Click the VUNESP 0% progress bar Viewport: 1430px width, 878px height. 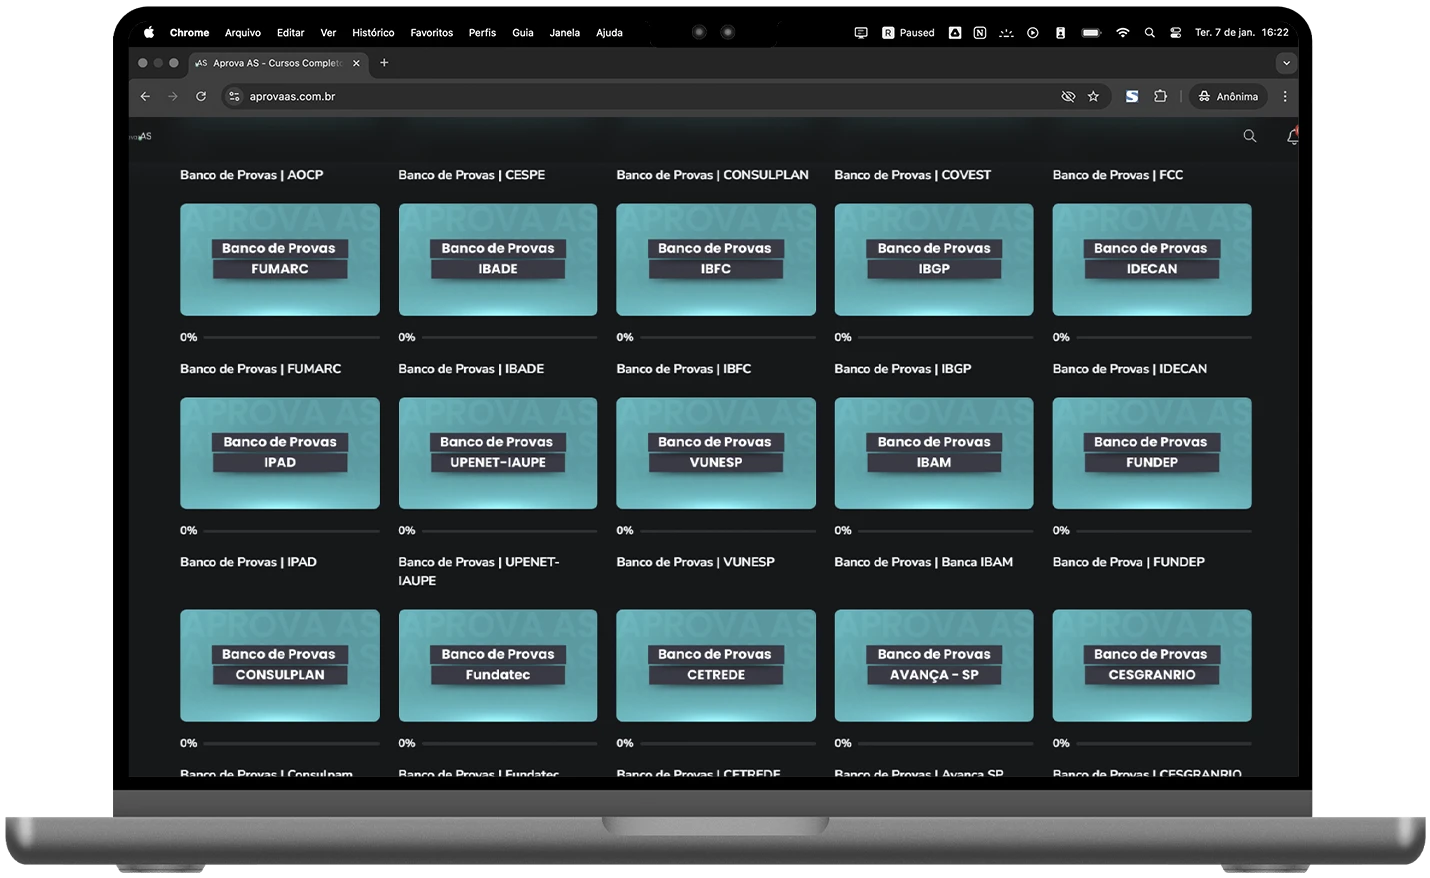728,531
